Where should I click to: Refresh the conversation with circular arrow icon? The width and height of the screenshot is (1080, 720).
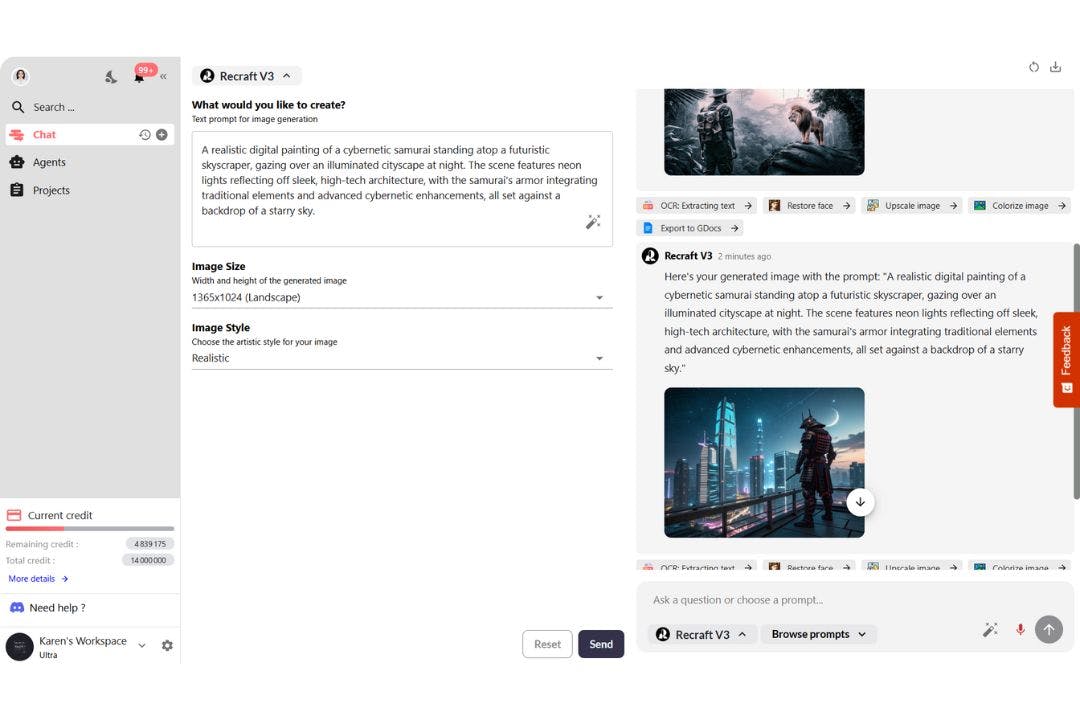[1034, 67]
